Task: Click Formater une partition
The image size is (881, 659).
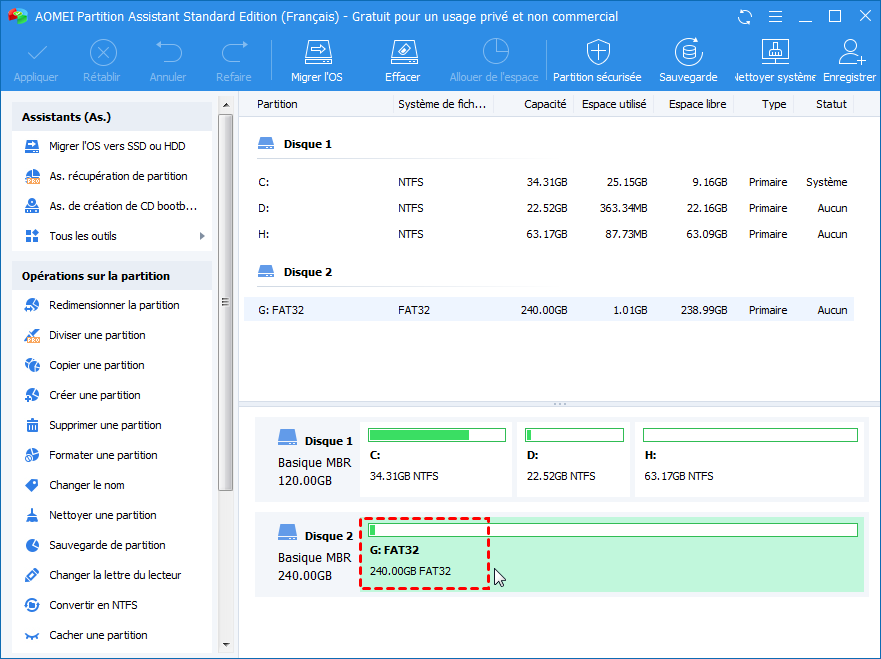Action: click(103, 455)
